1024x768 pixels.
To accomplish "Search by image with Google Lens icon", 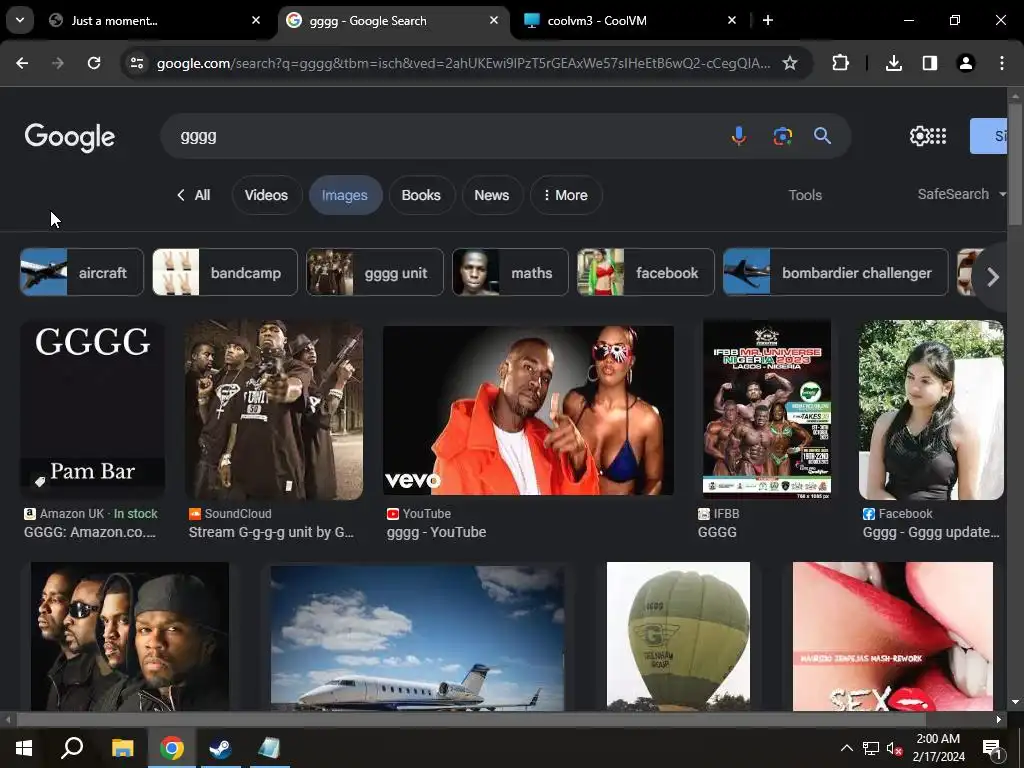I will 782,136.
